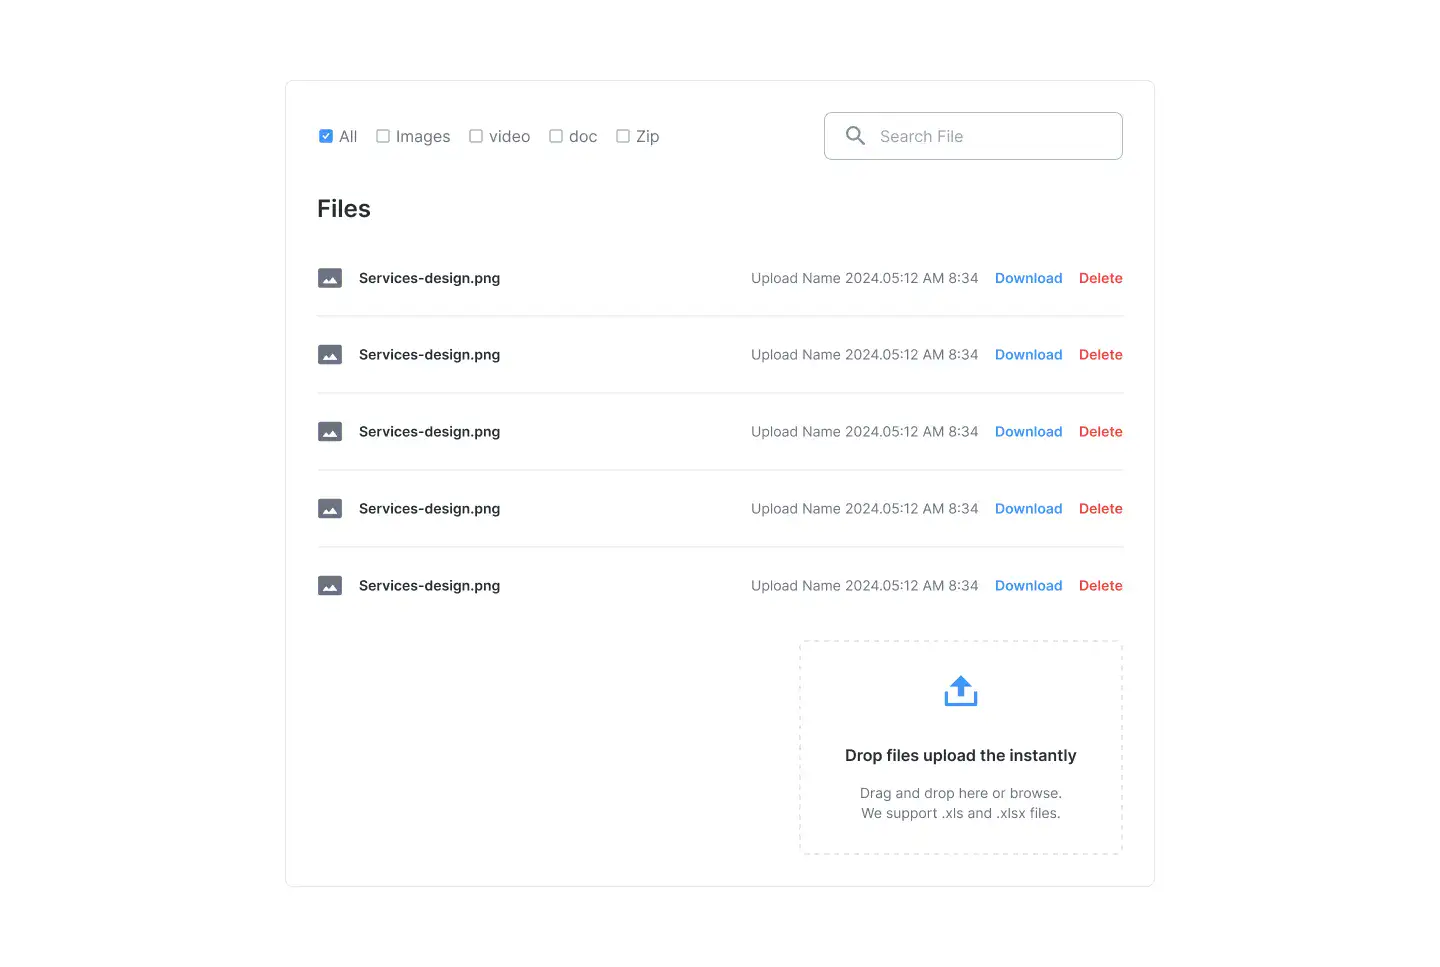This screenshot has height=967, width=1440.
Task: Delete the third Services-design.png file
Action: coord(1101,432)
